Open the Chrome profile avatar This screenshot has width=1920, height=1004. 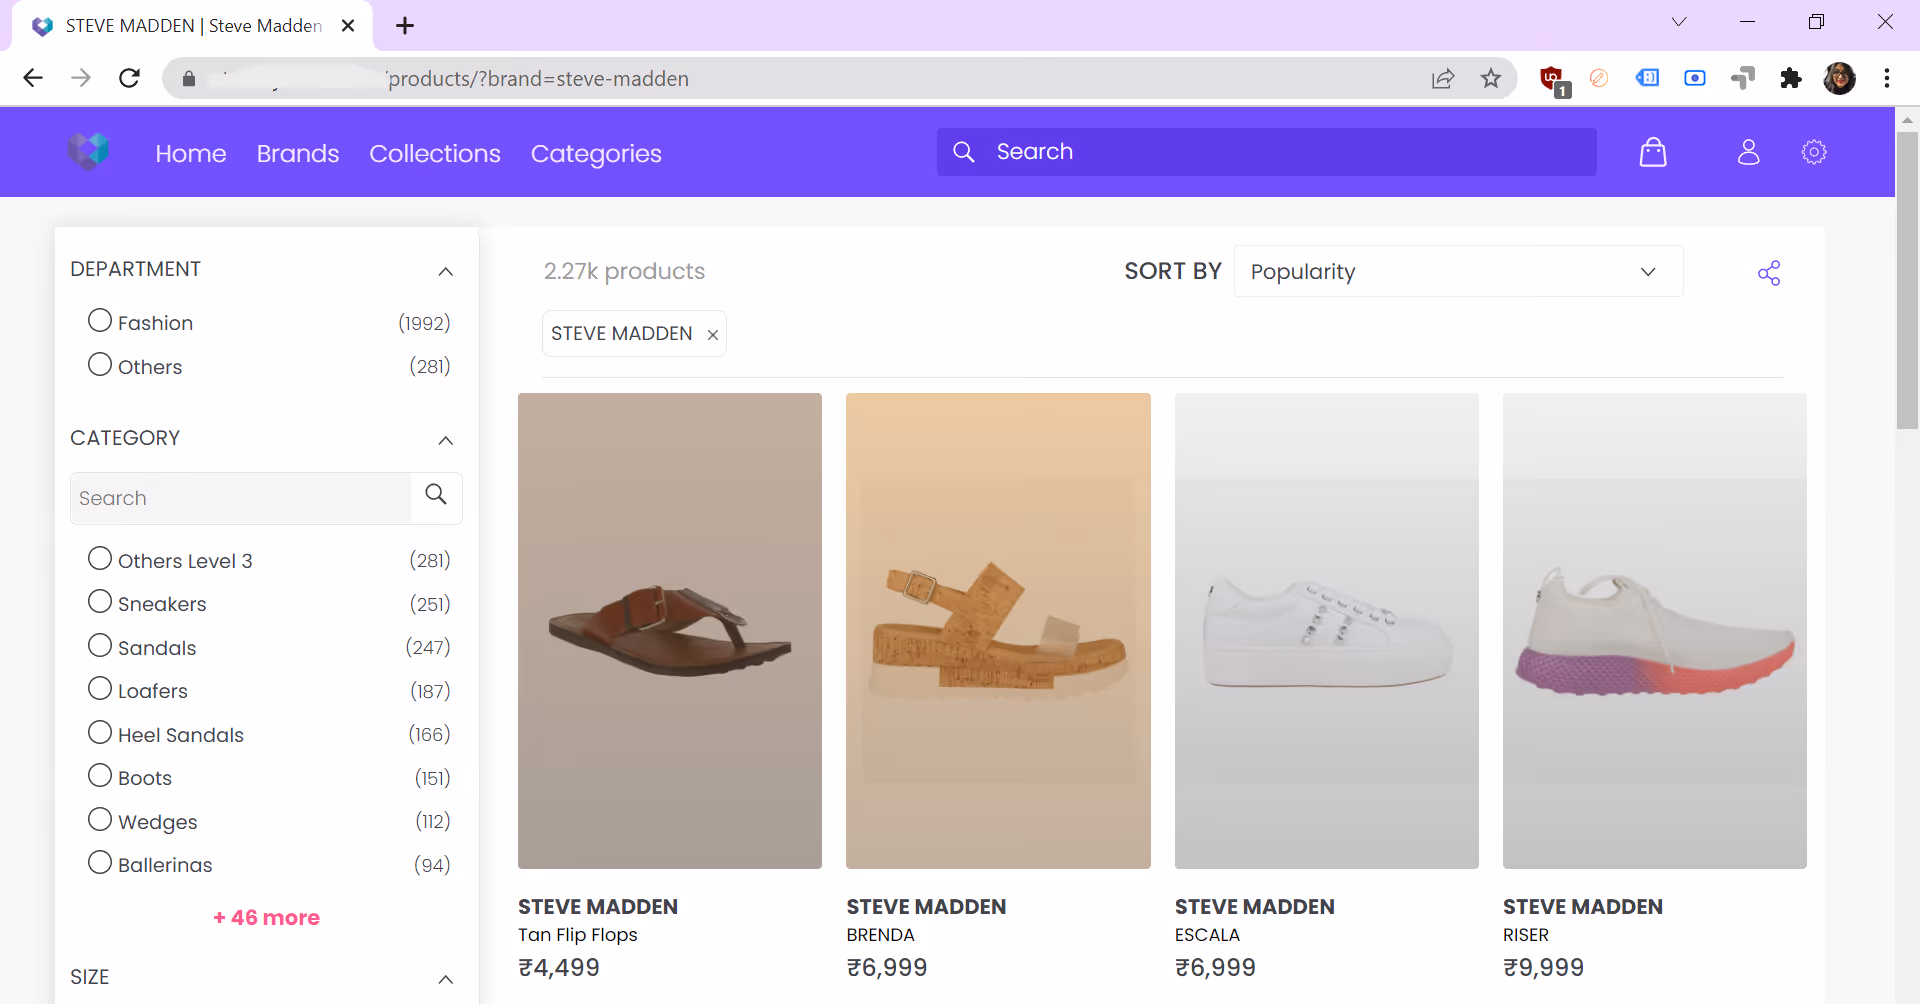pos(1839,78)
